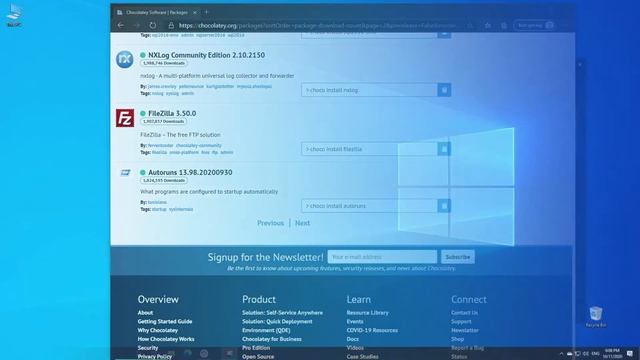Open FileZilla 3.50.0 package page

click(172, 113)
